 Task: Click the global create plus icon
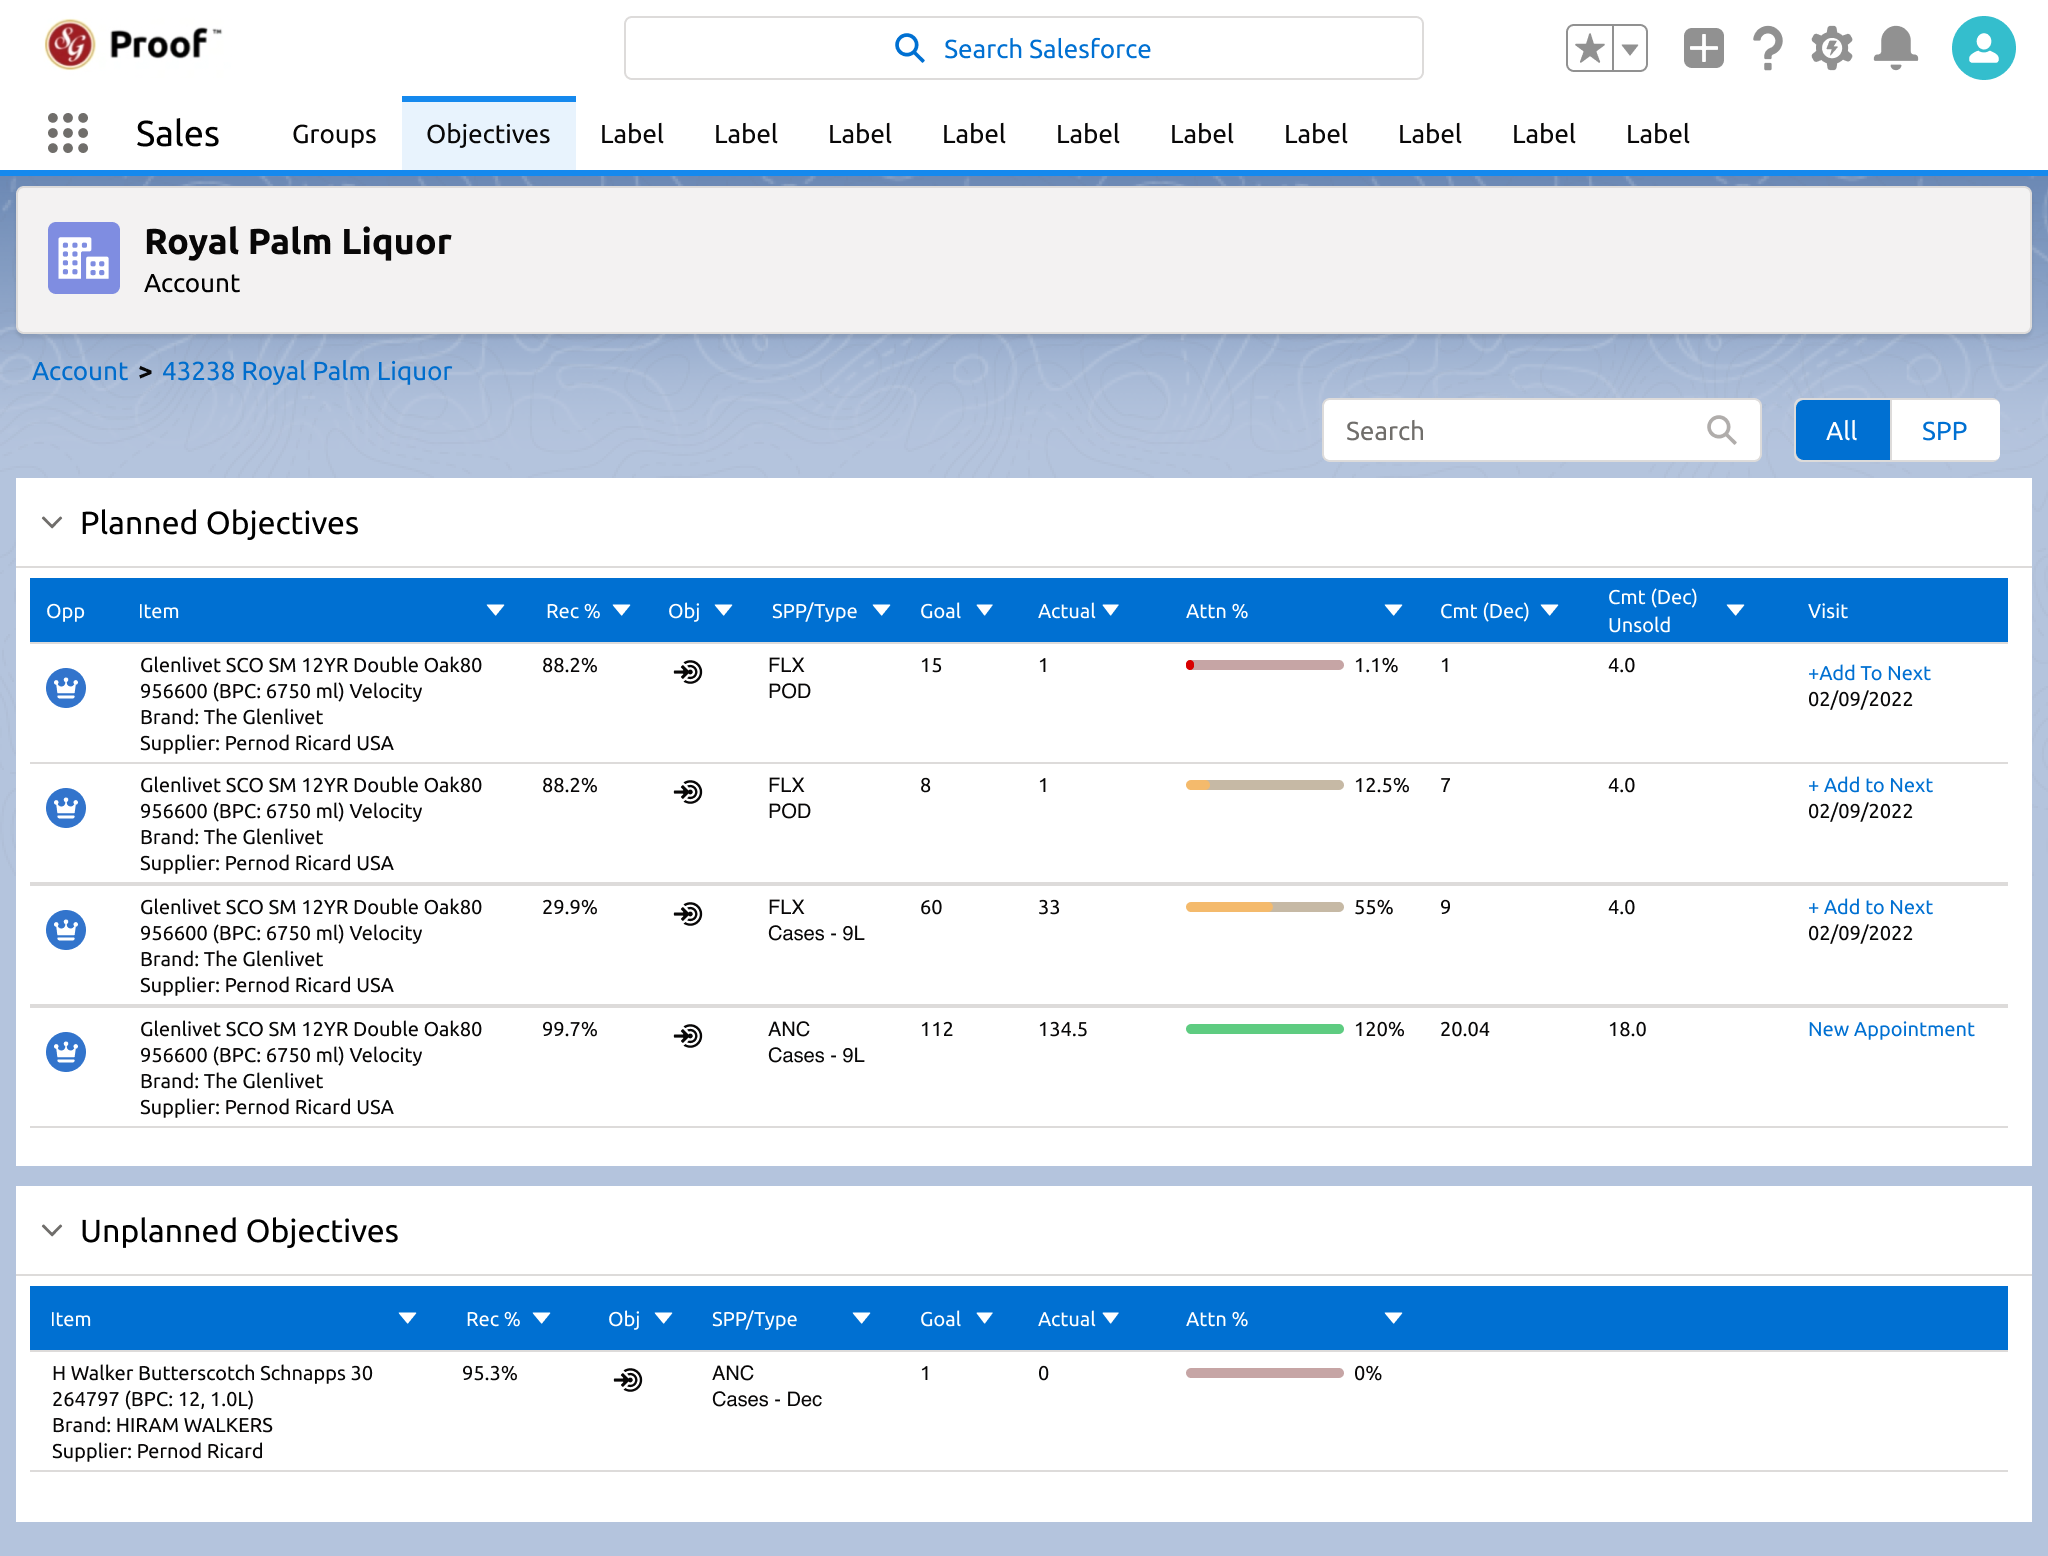1703,48
